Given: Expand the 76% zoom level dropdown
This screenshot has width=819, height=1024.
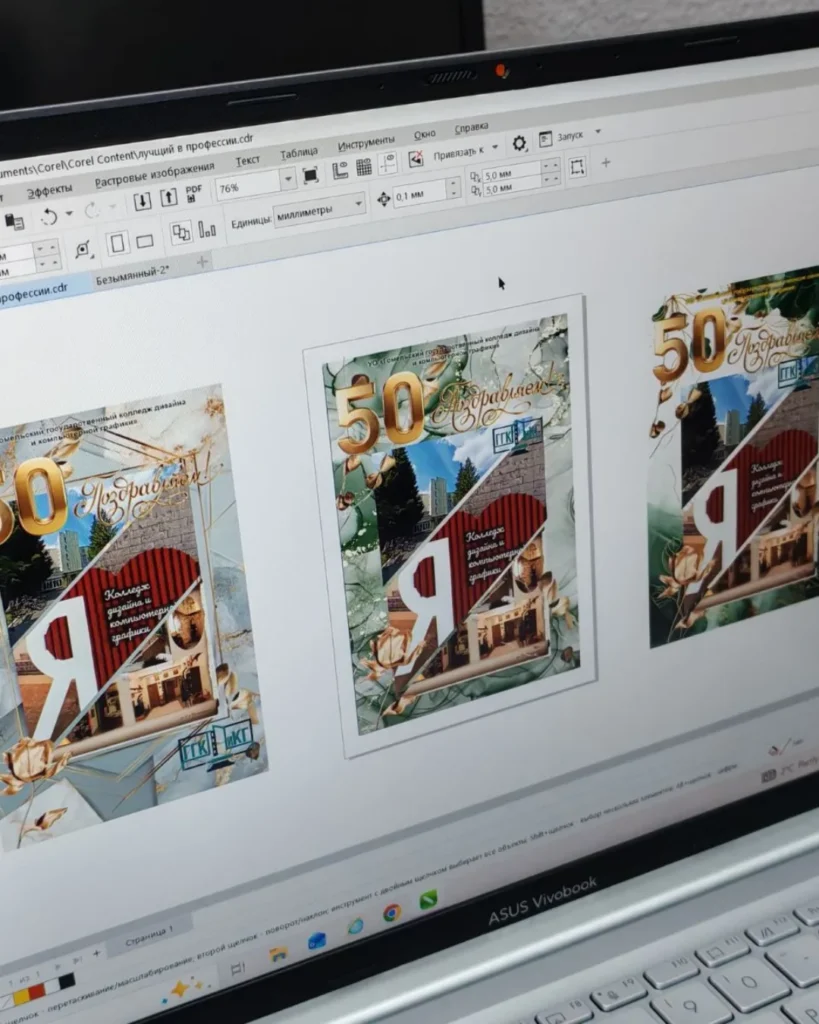Looking at the screenshot, I should click(x=288, y=179).
